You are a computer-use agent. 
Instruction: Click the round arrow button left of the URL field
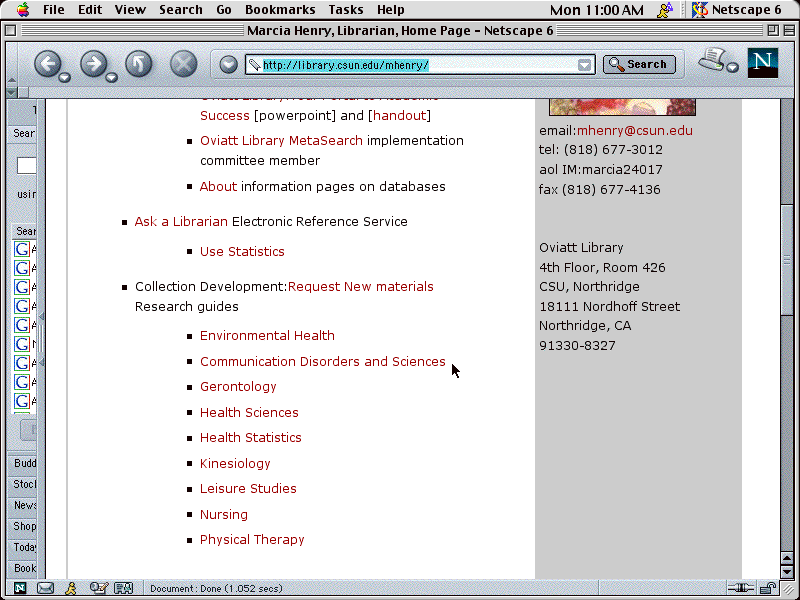coord(228,65)
